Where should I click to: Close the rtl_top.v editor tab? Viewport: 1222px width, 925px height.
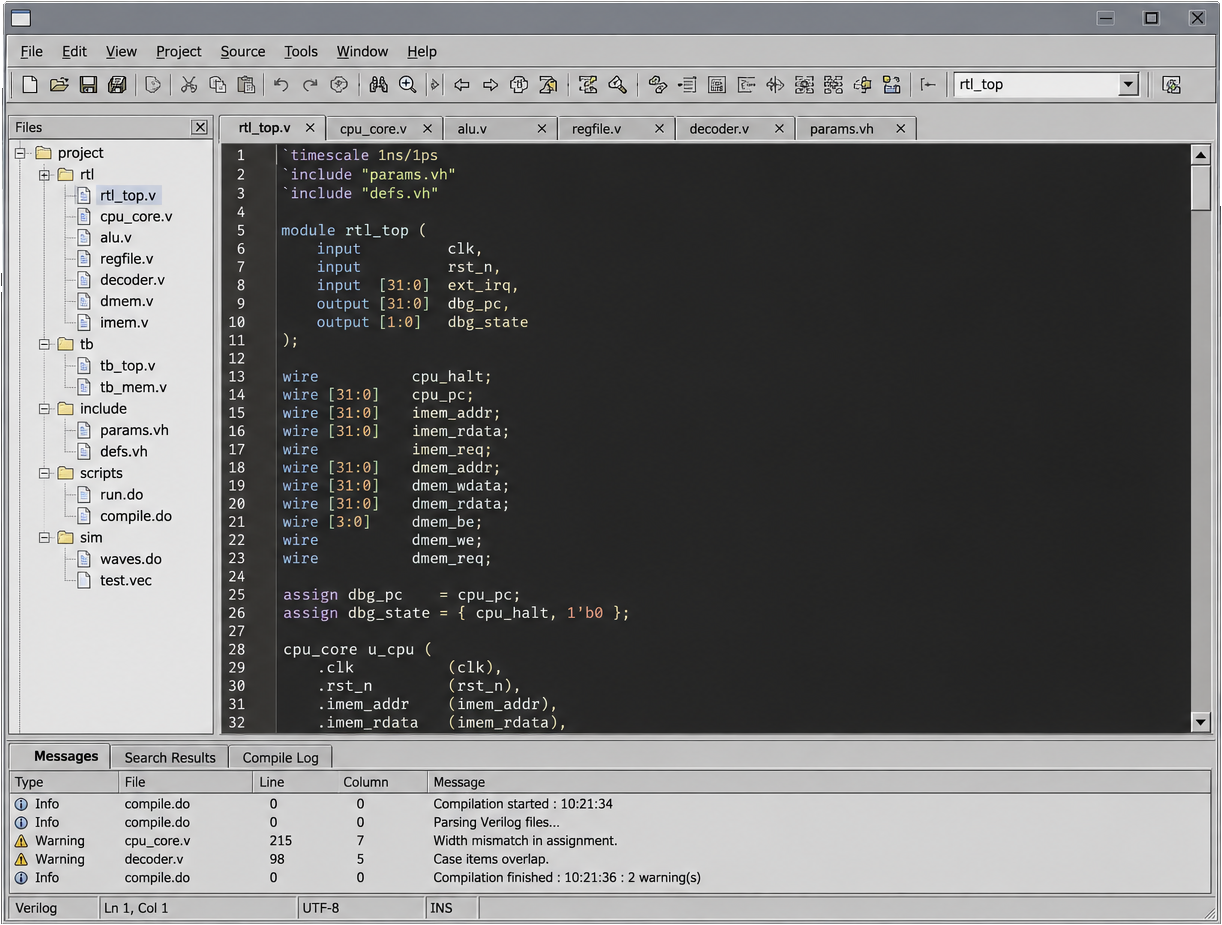[x=310, y=128]
